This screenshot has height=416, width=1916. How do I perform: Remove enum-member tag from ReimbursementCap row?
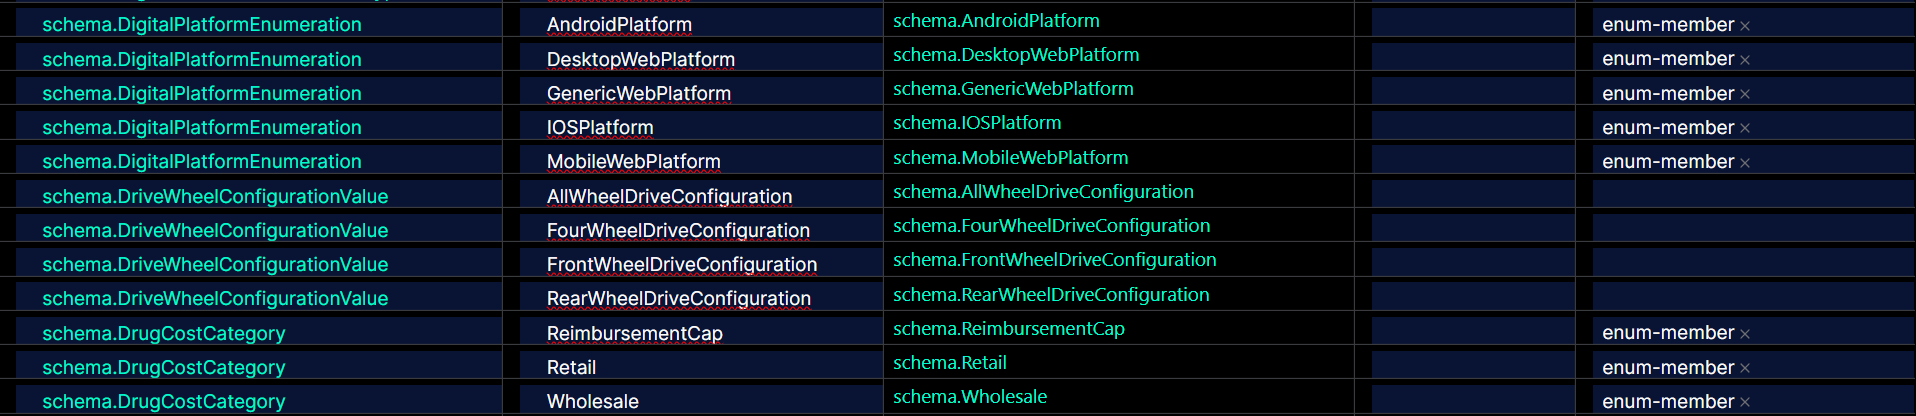coord(1745,334)
